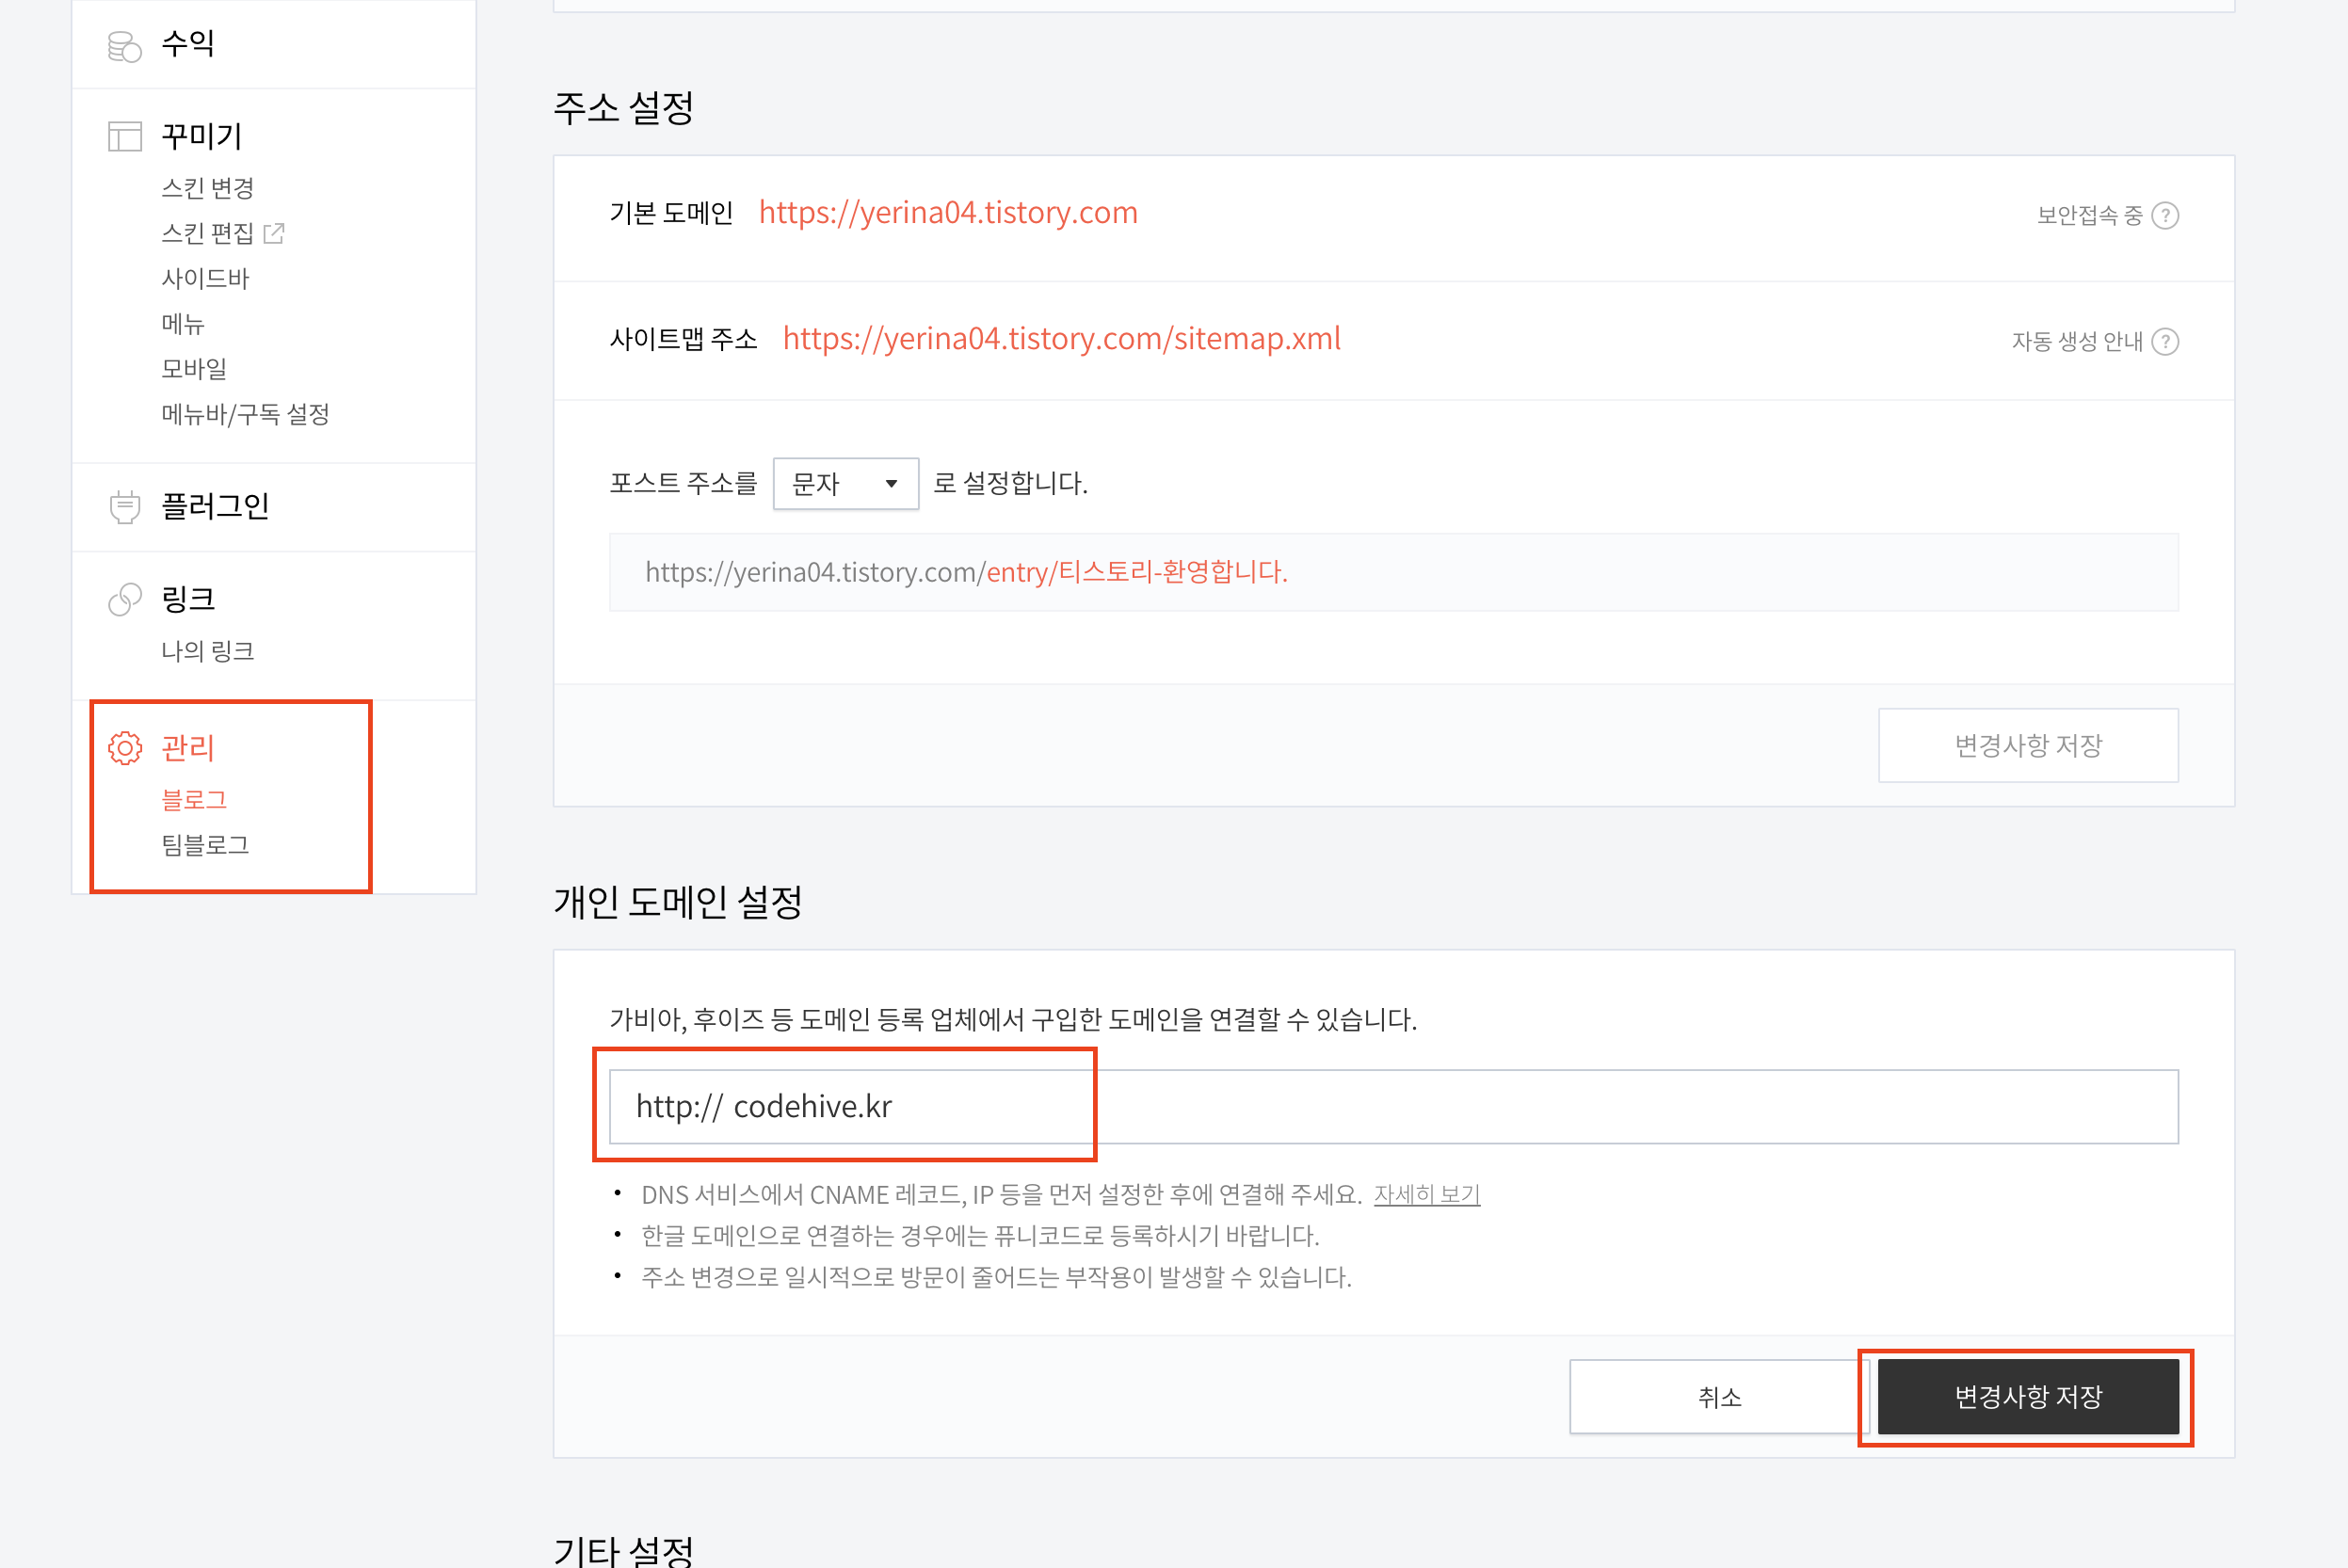Image resolution: width=2348 pixels, height=1568 pixels.
Task: Open the 모바일 settings item
Action: click(194, 369)
